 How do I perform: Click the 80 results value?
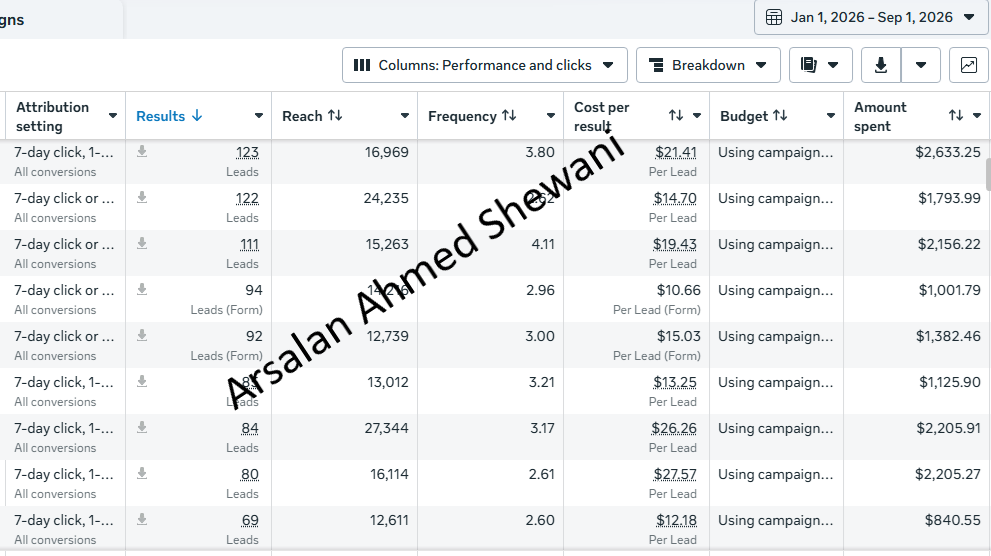250,474
